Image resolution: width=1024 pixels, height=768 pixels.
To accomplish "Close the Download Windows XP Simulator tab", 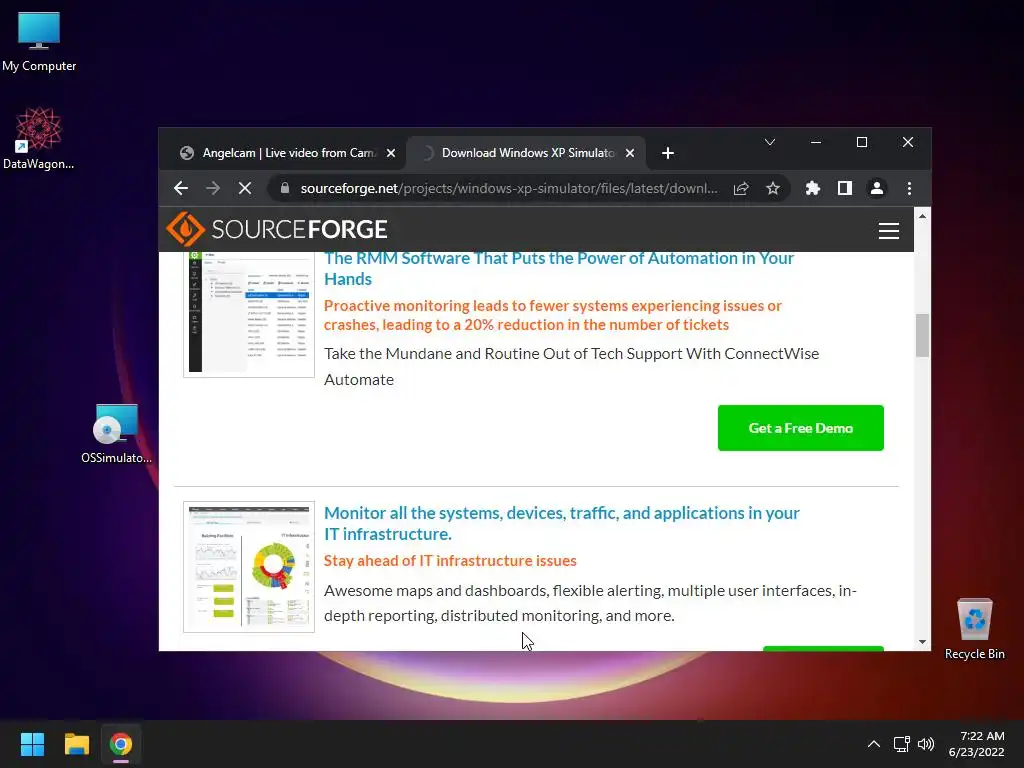I will pyautogui.click(x=630, y=153).
